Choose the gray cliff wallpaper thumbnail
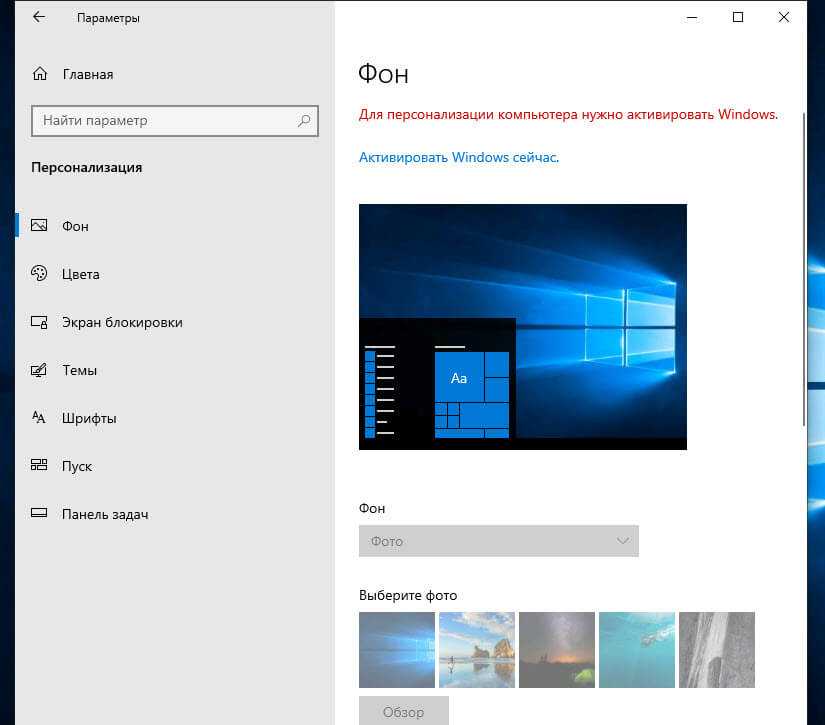This screenshot has height=725, width=825. 717,650
